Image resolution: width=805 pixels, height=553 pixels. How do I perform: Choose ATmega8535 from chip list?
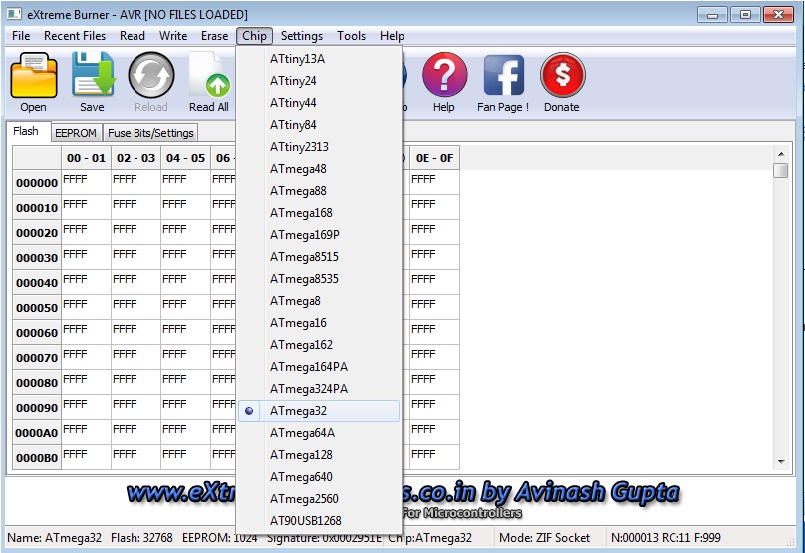click(x=319, y=279)
